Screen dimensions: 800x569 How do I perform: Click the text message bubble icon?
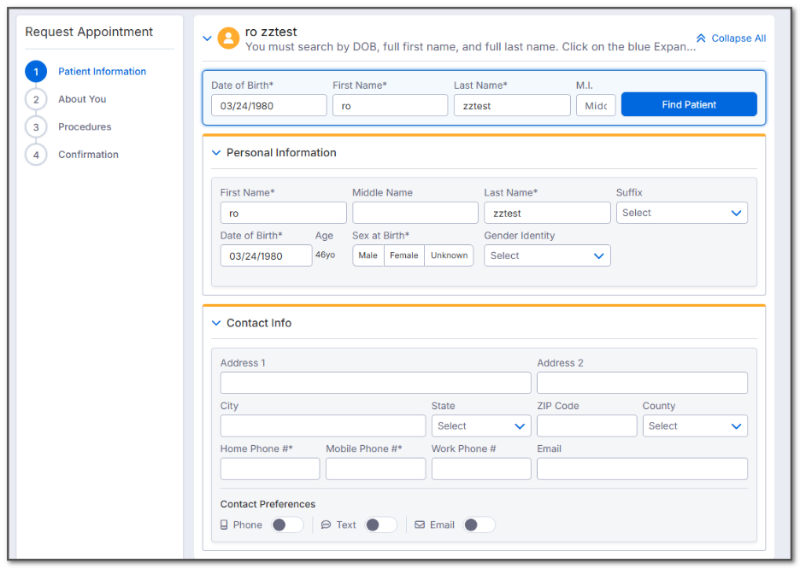coord(326,525)
